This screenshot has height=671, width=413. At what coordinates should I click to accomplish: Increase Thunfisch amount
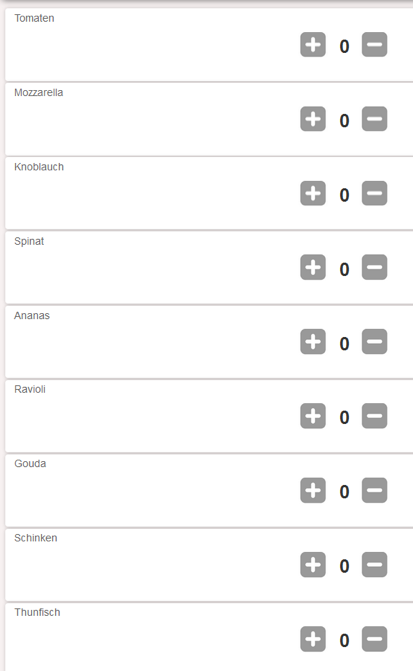pos(313,639)
